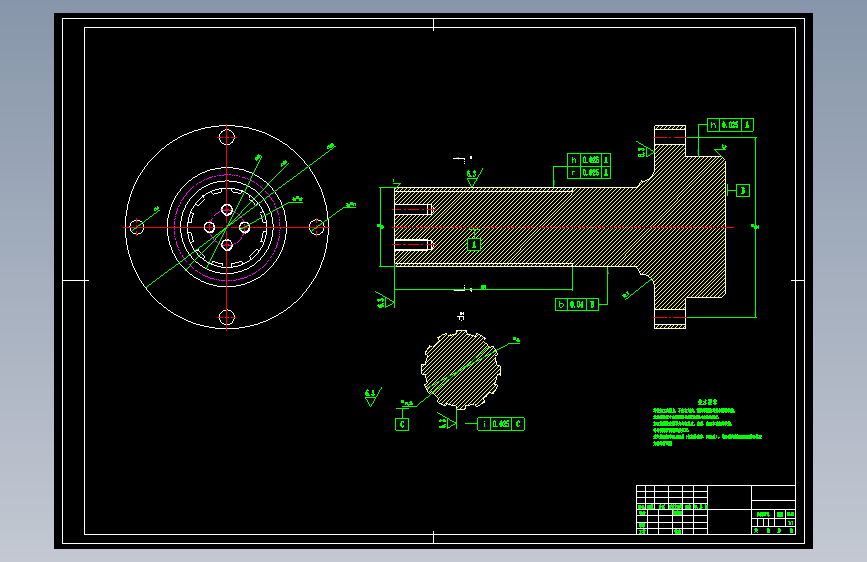This screenshot has width=867, height=562.
Task: Select the bottom bolt hole on flange front view
Action: [227, 318]
